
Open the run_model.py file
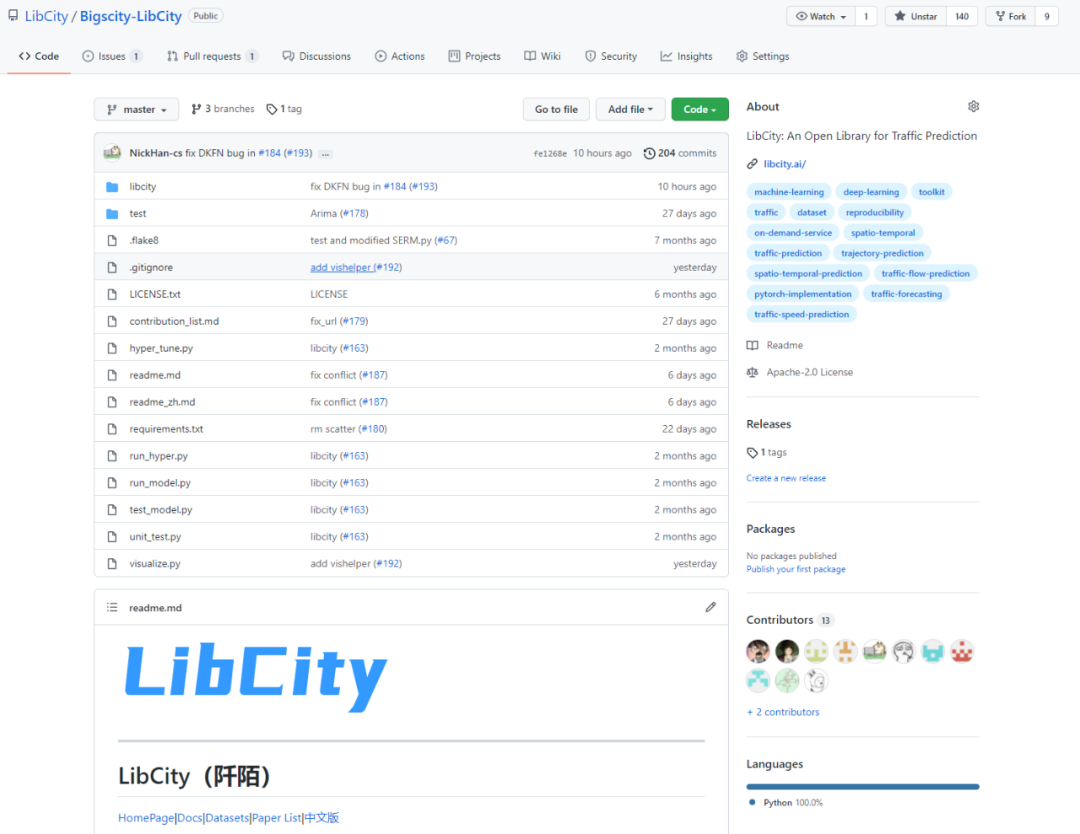tap(160, 483)
